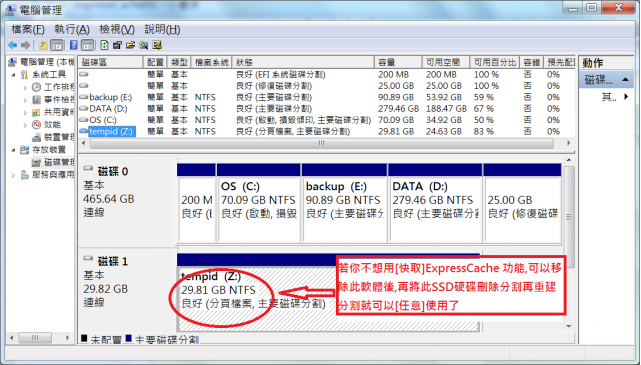
Task: Click the black Properties toolbar icon
Action: (x=117, y=45)
